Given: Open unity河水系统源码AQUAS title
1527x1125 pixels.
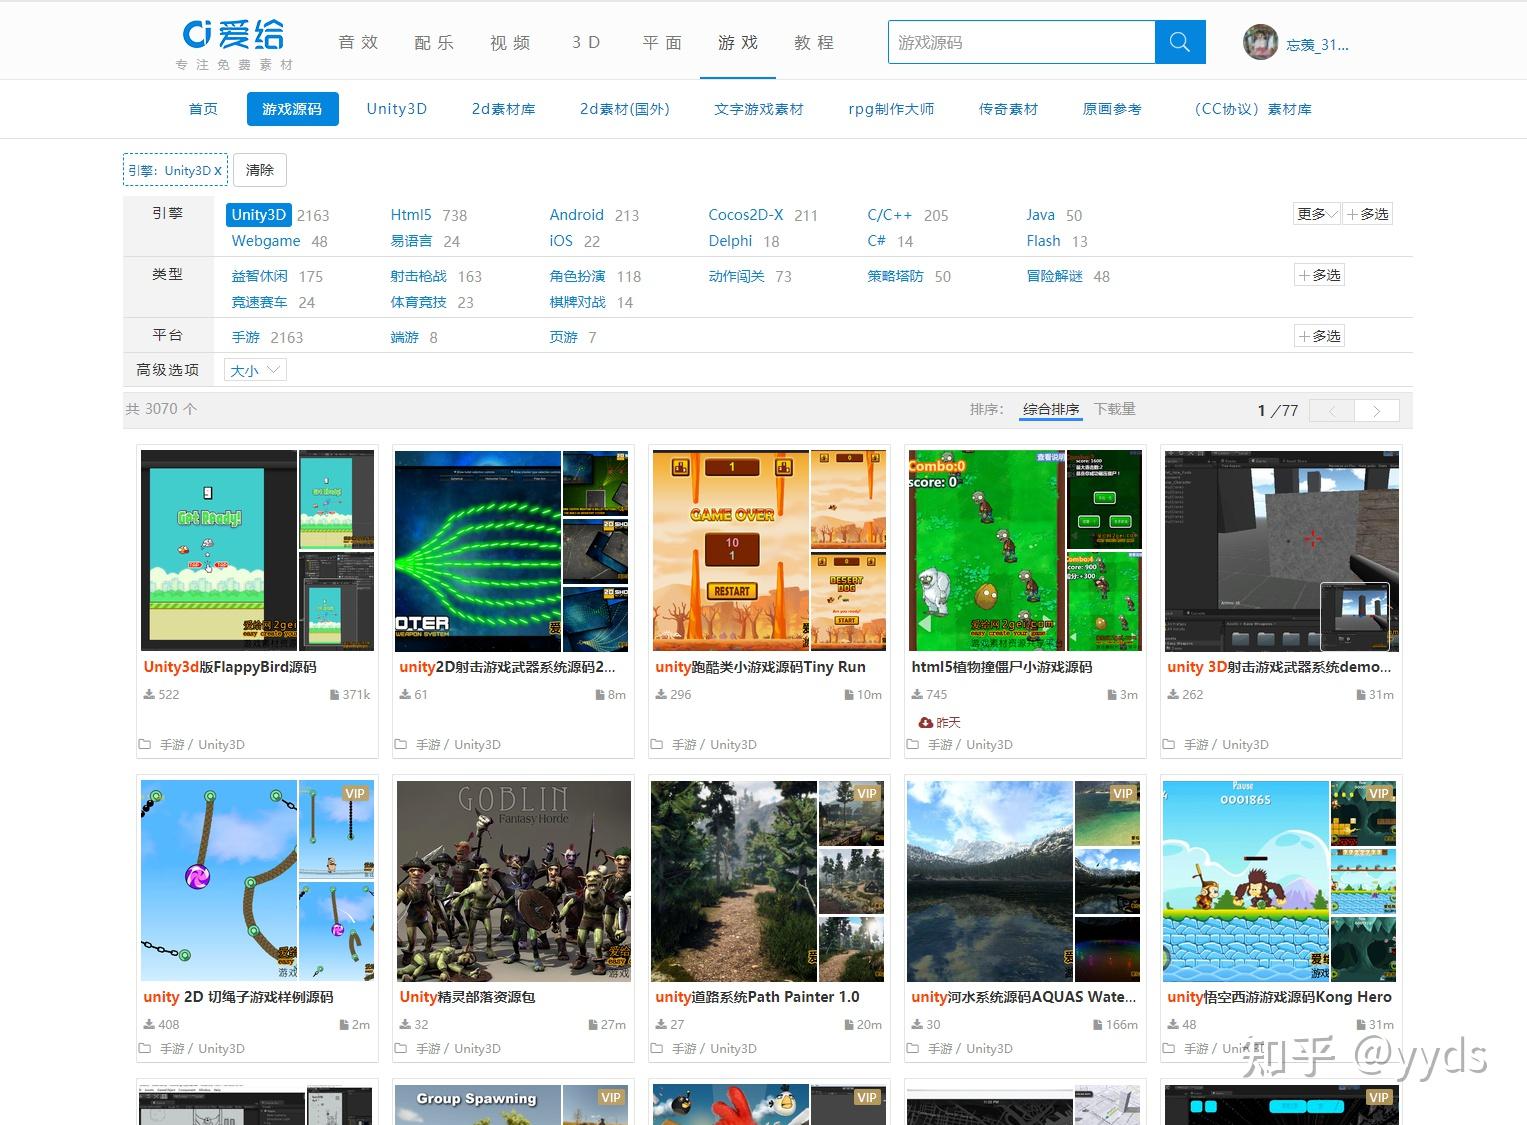Looking at the screenshot, I should [1024, 997].
